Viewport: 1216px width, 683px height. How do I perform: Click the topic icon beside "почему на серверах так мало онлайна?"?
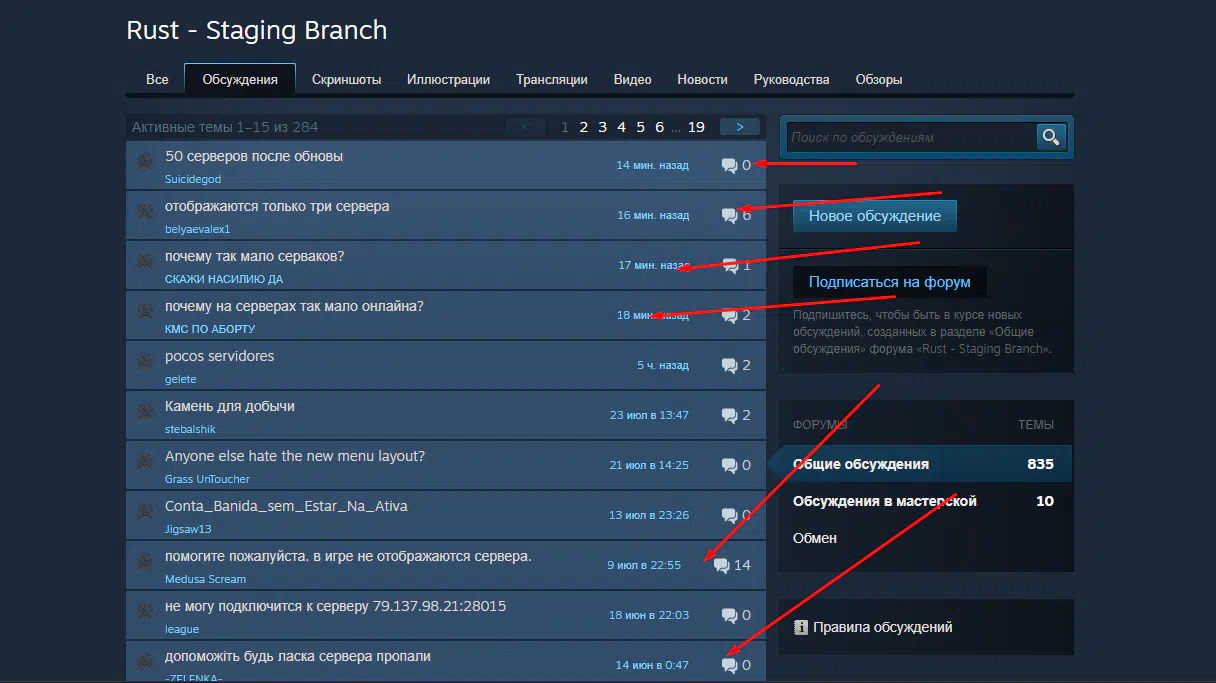[x=145, y=312]
